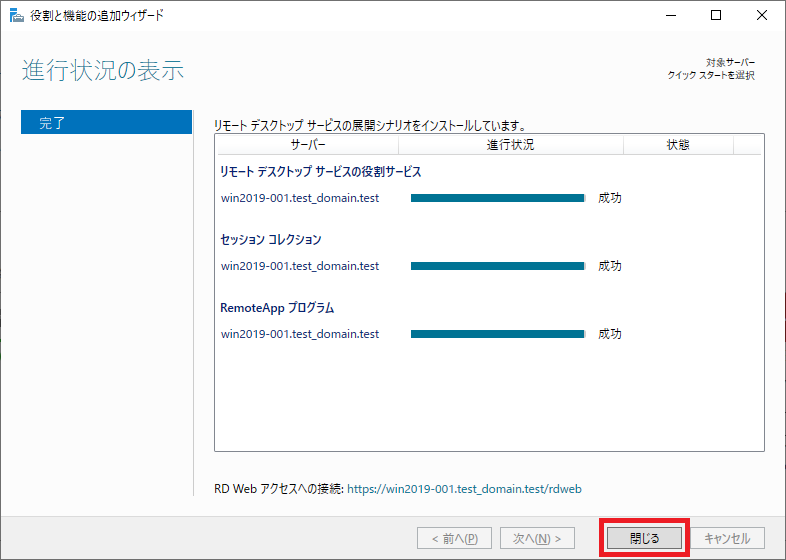This screenshot has height=560, width=786.
Task: Click progress bar under セッション コレクション
Action: [498, 266]
